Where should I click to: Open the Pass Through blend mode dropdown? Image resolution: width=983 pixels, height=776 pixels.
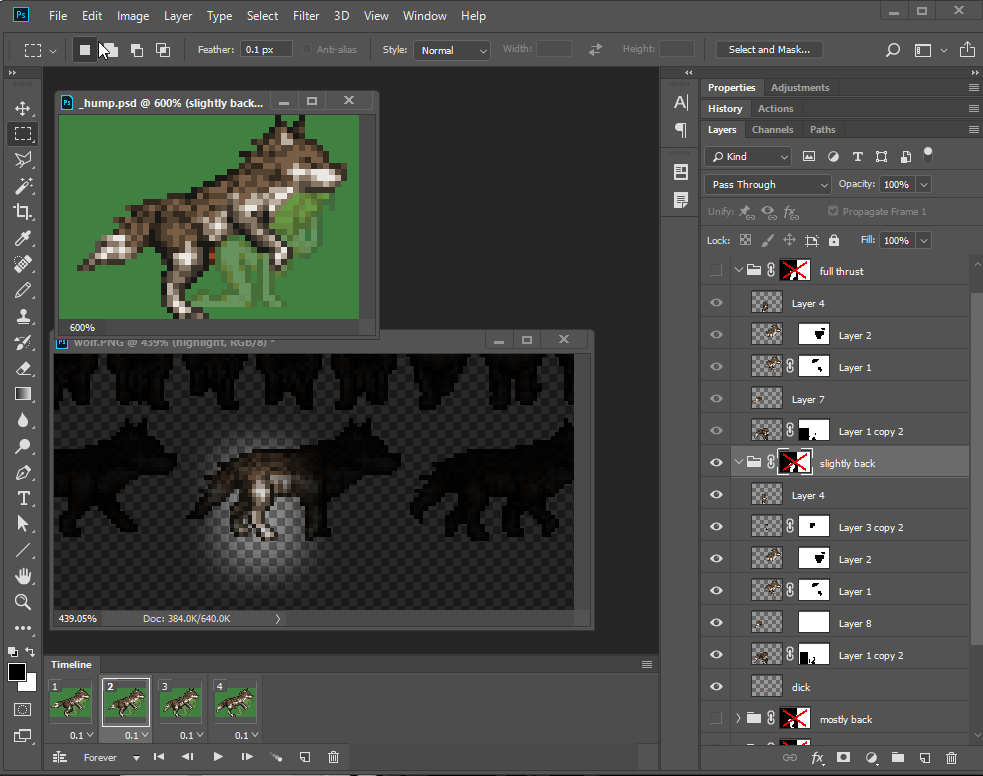click(x=768, y=185)
